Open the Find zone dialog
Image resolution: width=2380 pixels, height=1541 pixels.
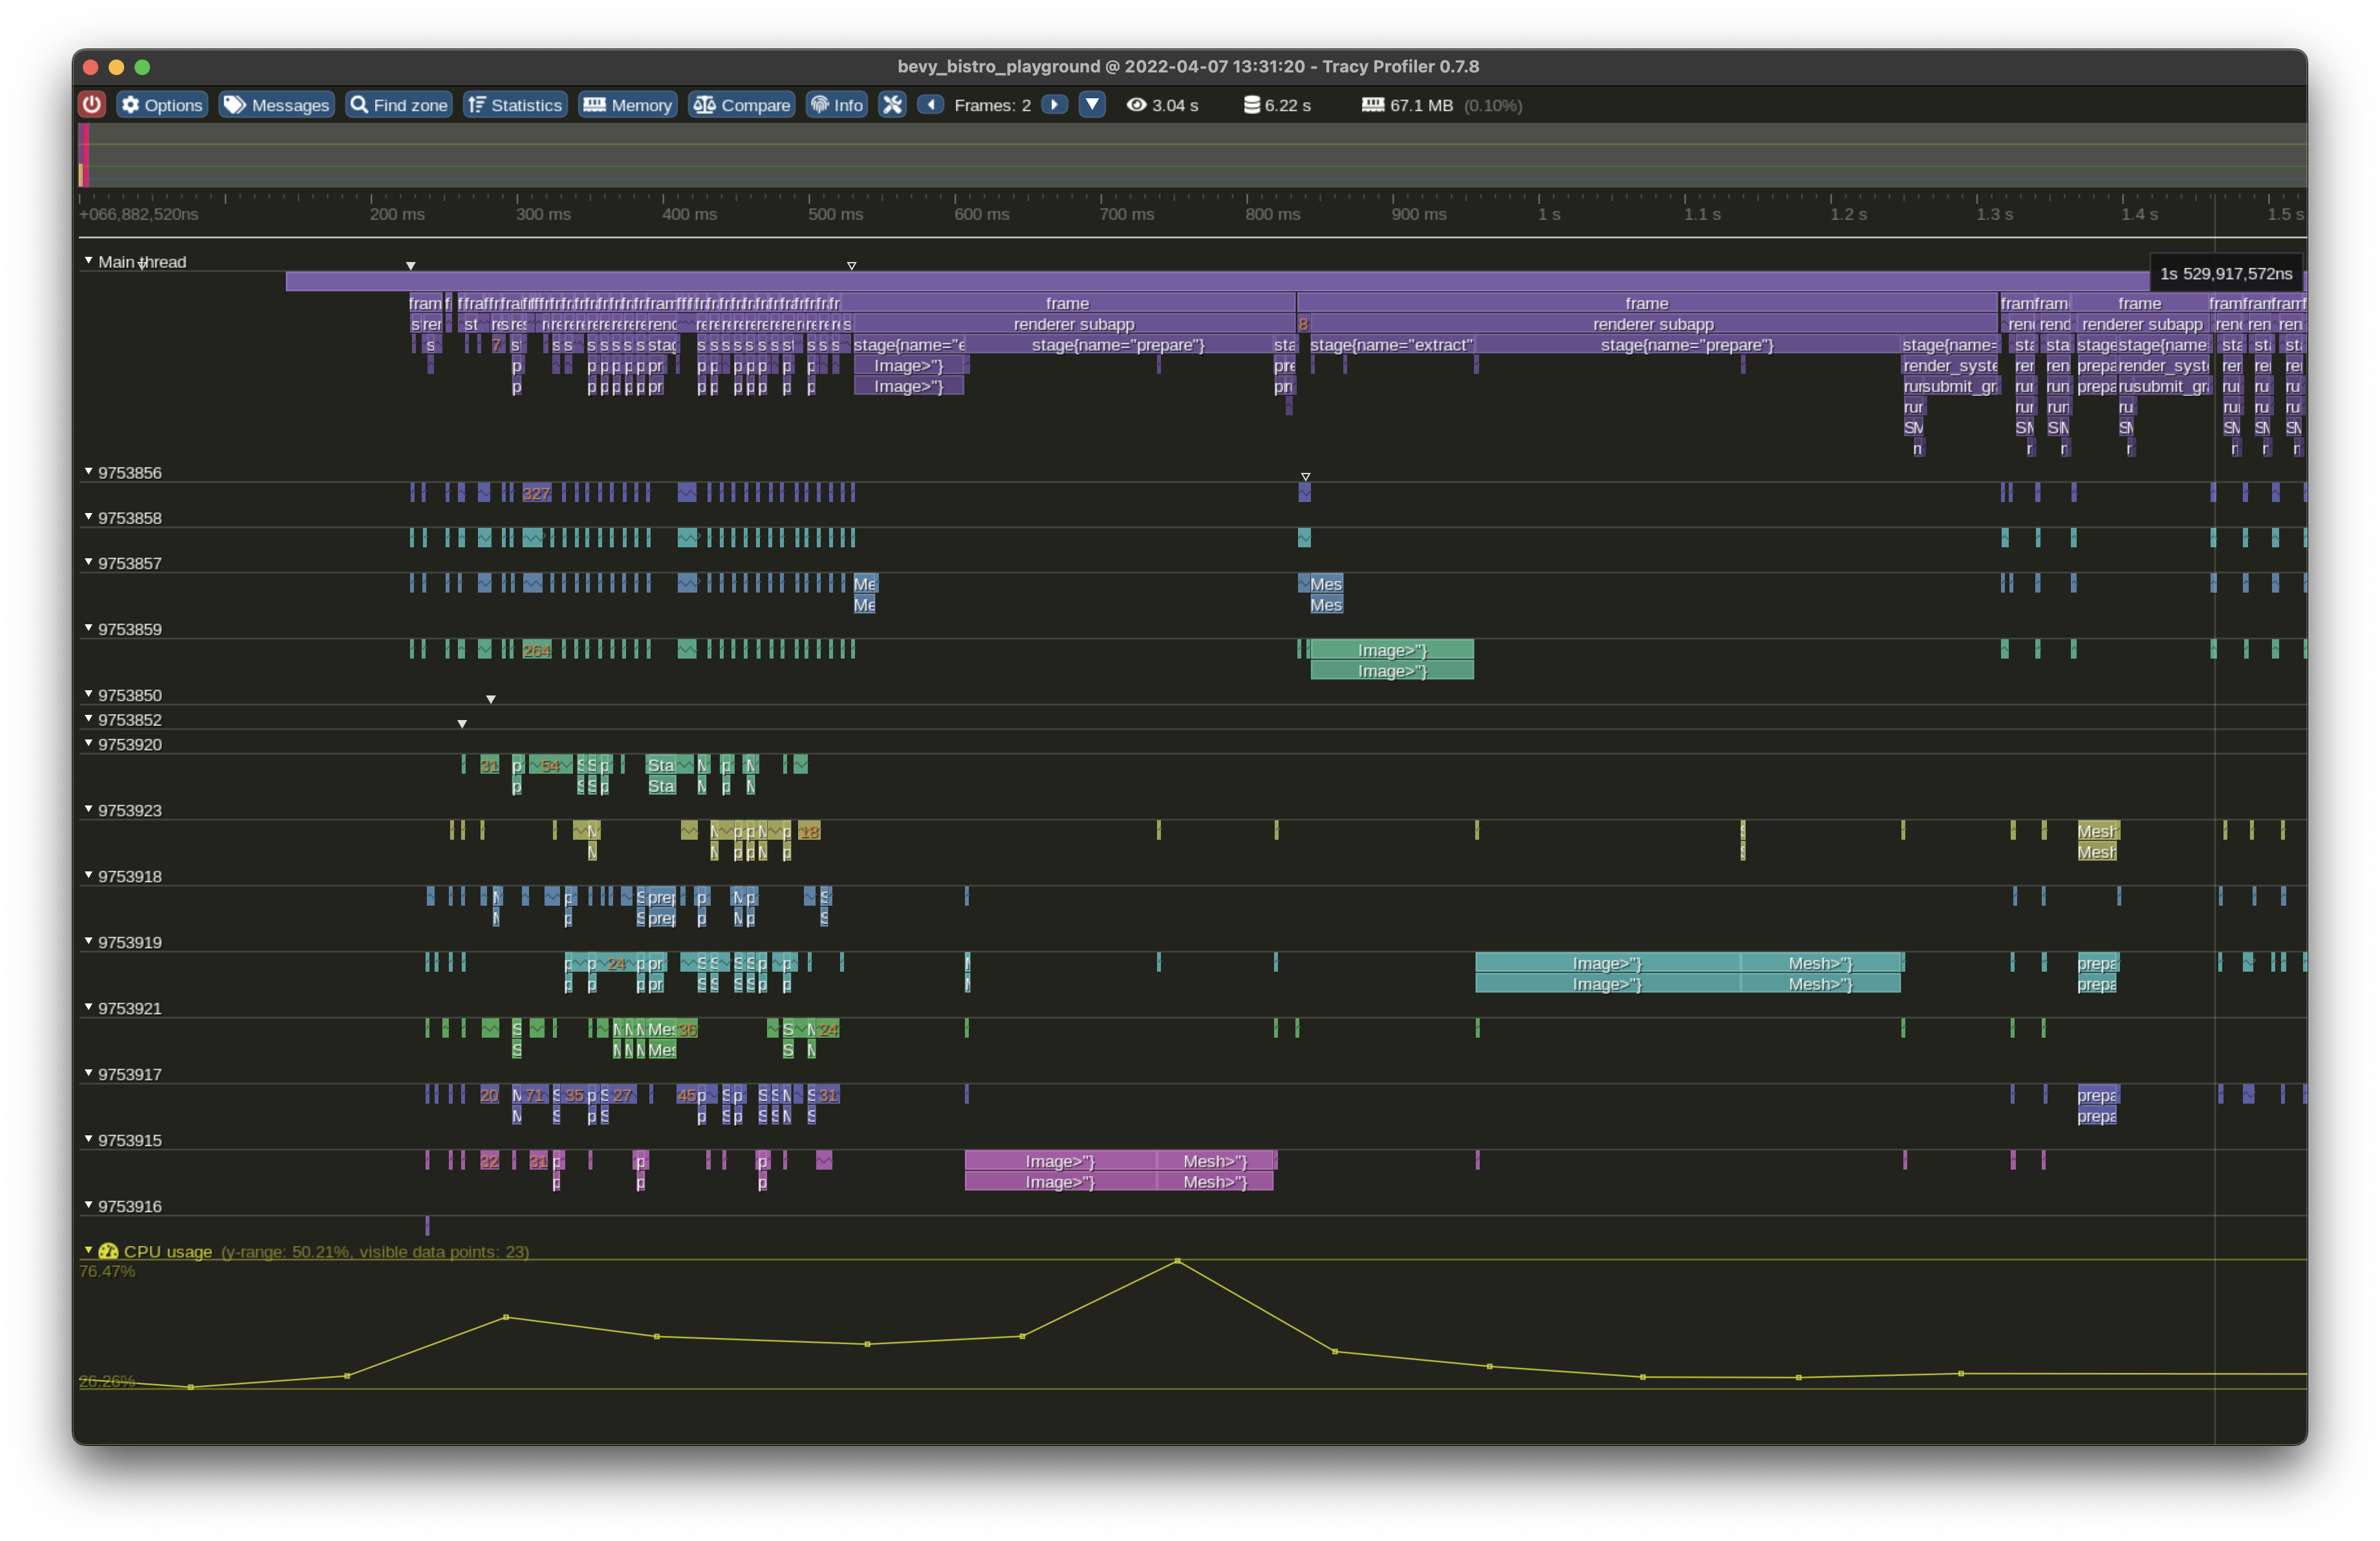click(x=398, y=105)
